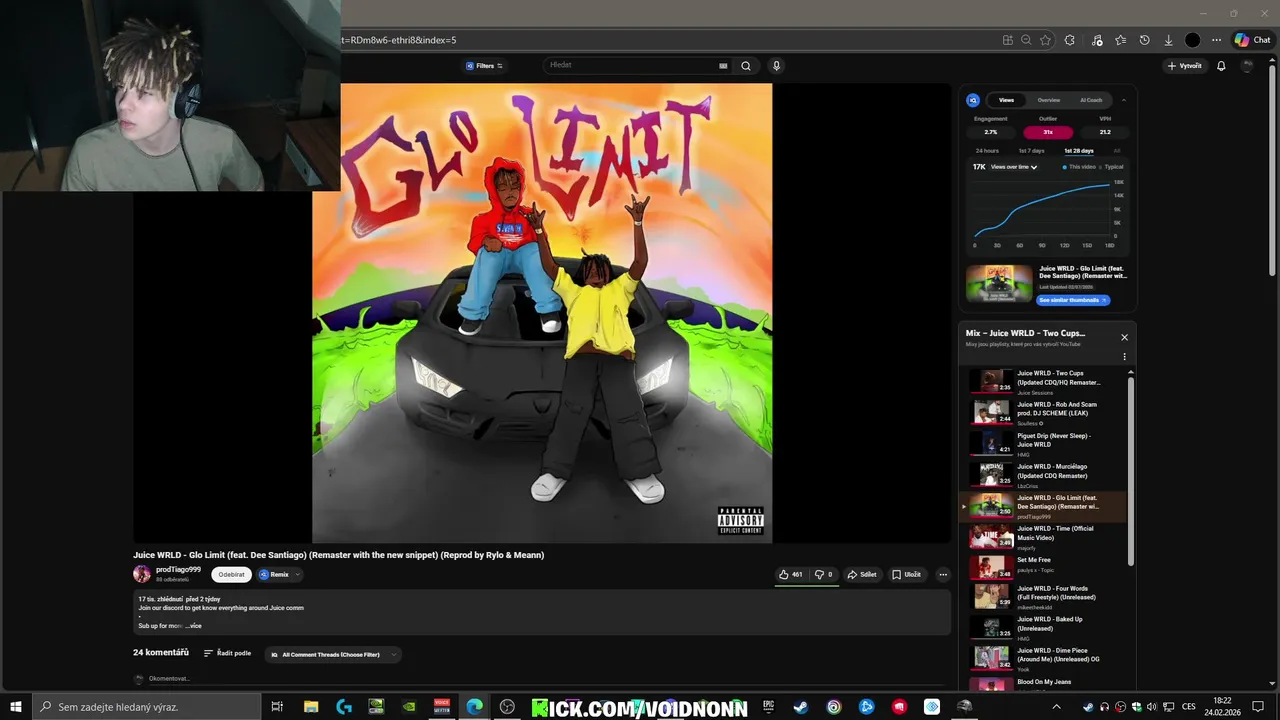Open Task View on taskbar

pos(277,707)
